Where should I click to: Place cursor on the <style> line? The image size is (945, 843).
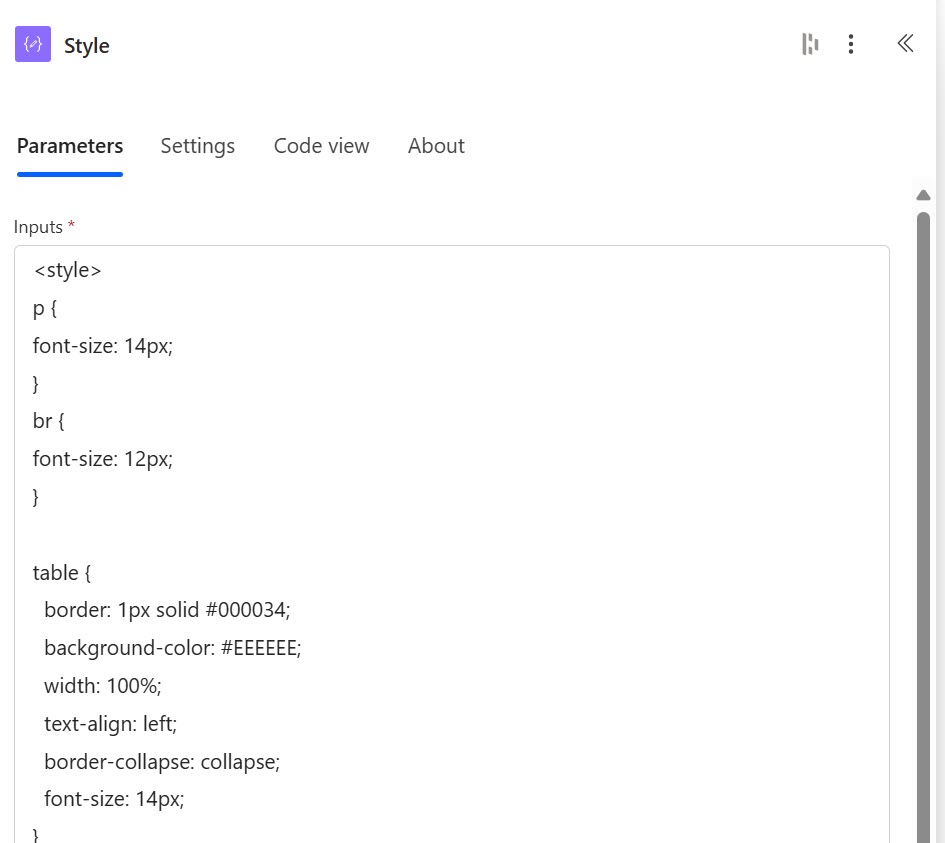(68, 270)
